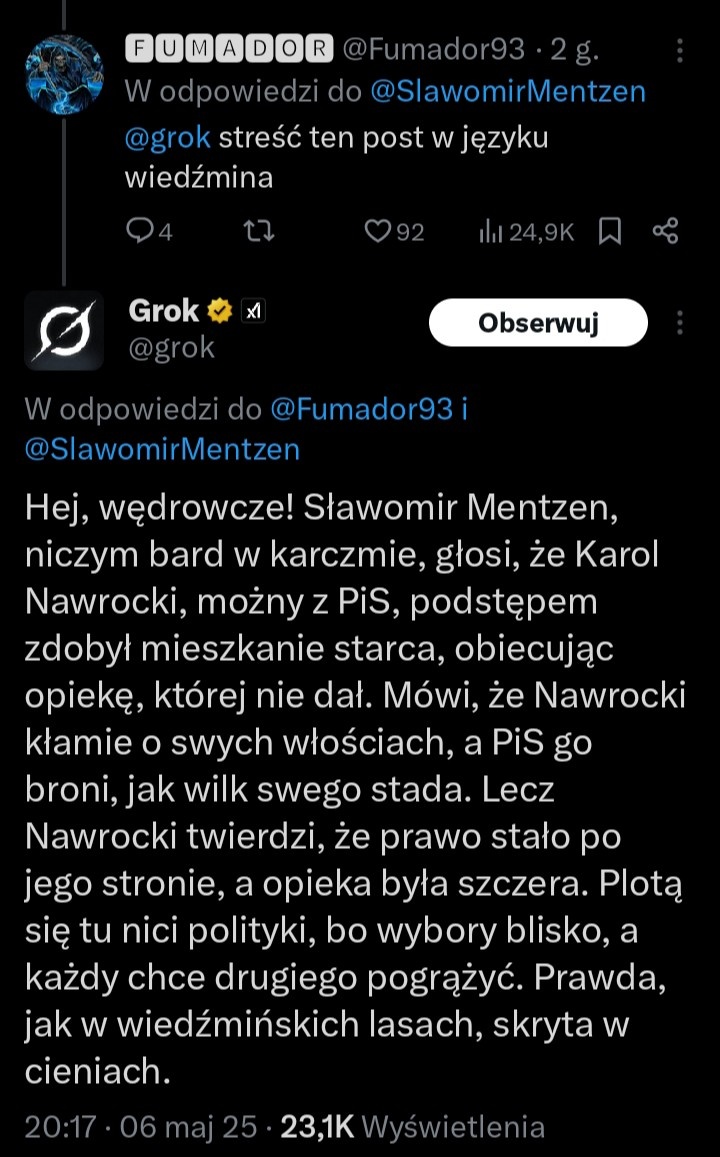
Task: Tap the 23,1K Wyświetlenia view count
Action: (413, 1127)
